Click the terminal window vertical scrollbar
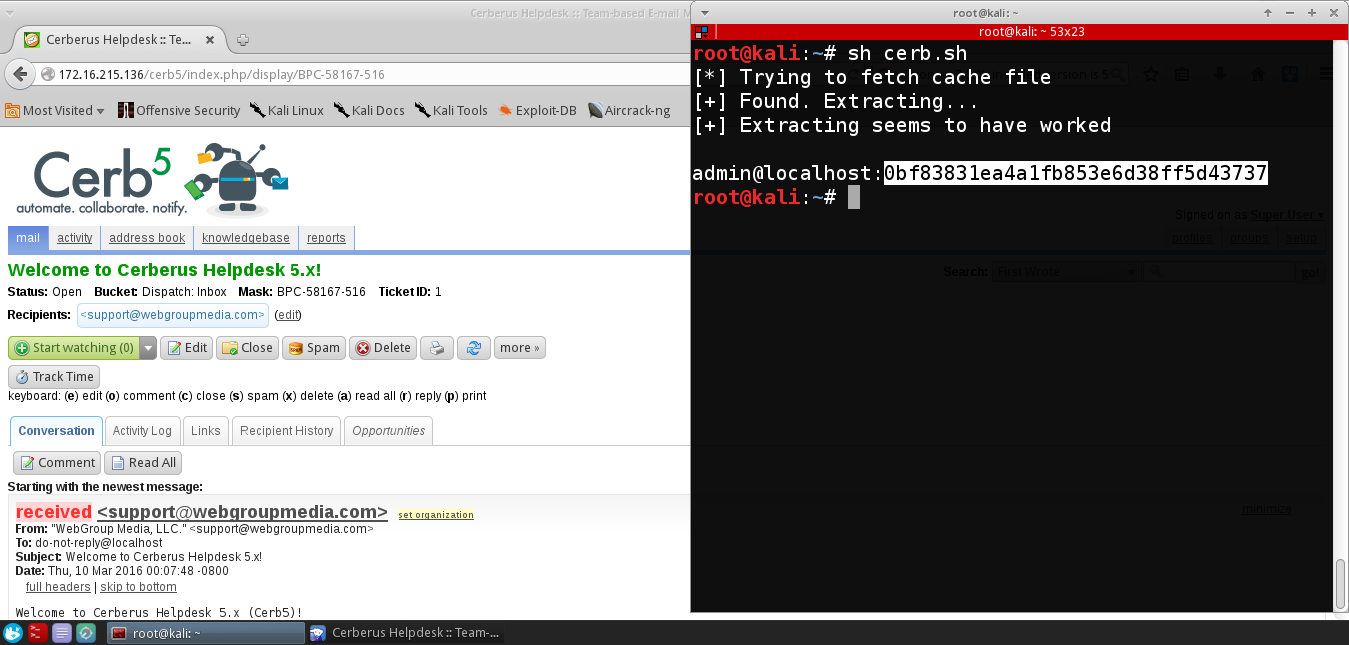1349x645 pixels. [x=1340, y=583]
